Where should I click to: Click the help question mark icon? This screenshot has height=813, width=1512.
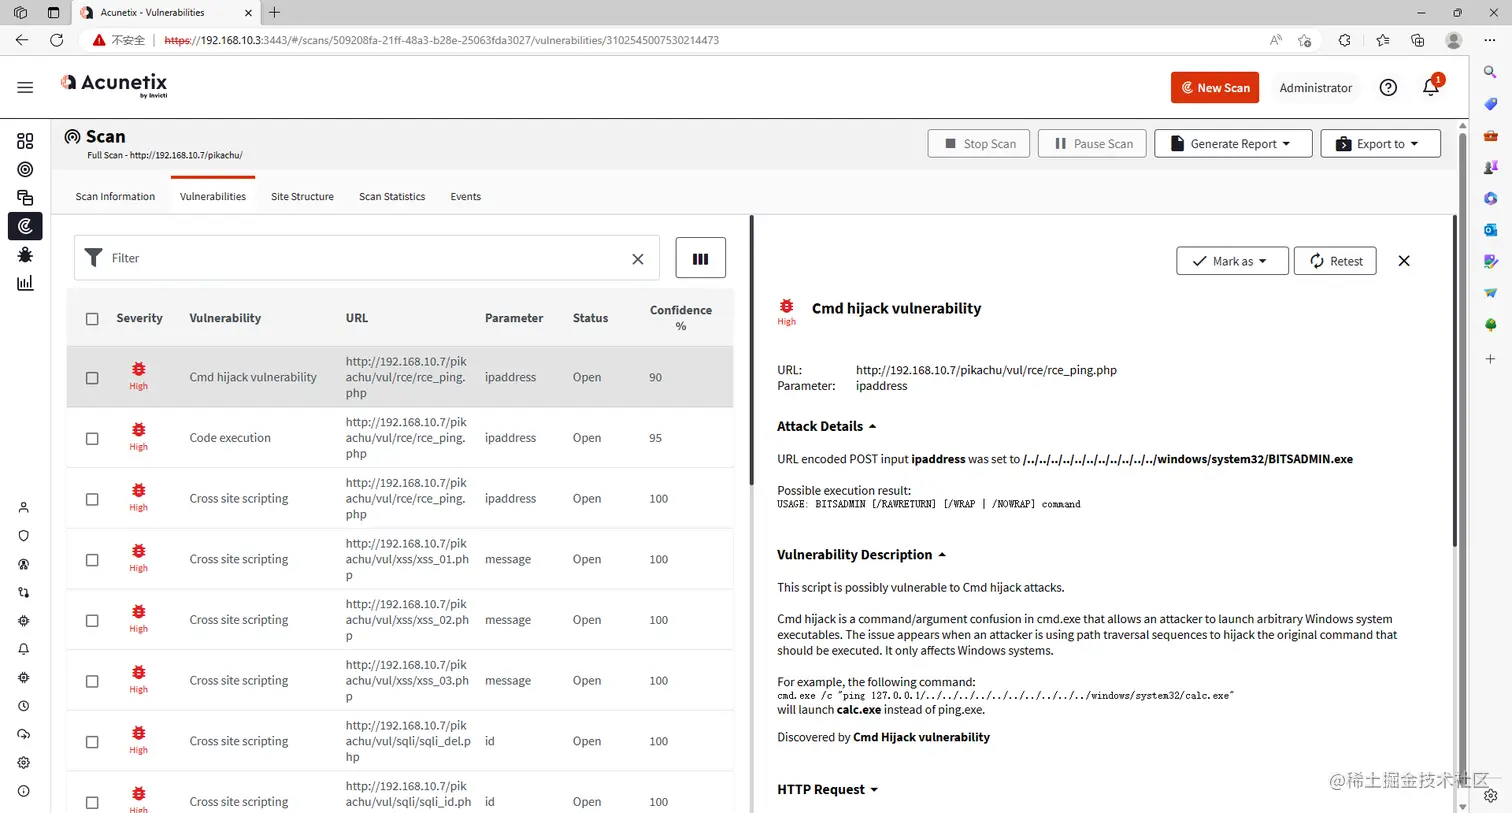coord(1388,88)
